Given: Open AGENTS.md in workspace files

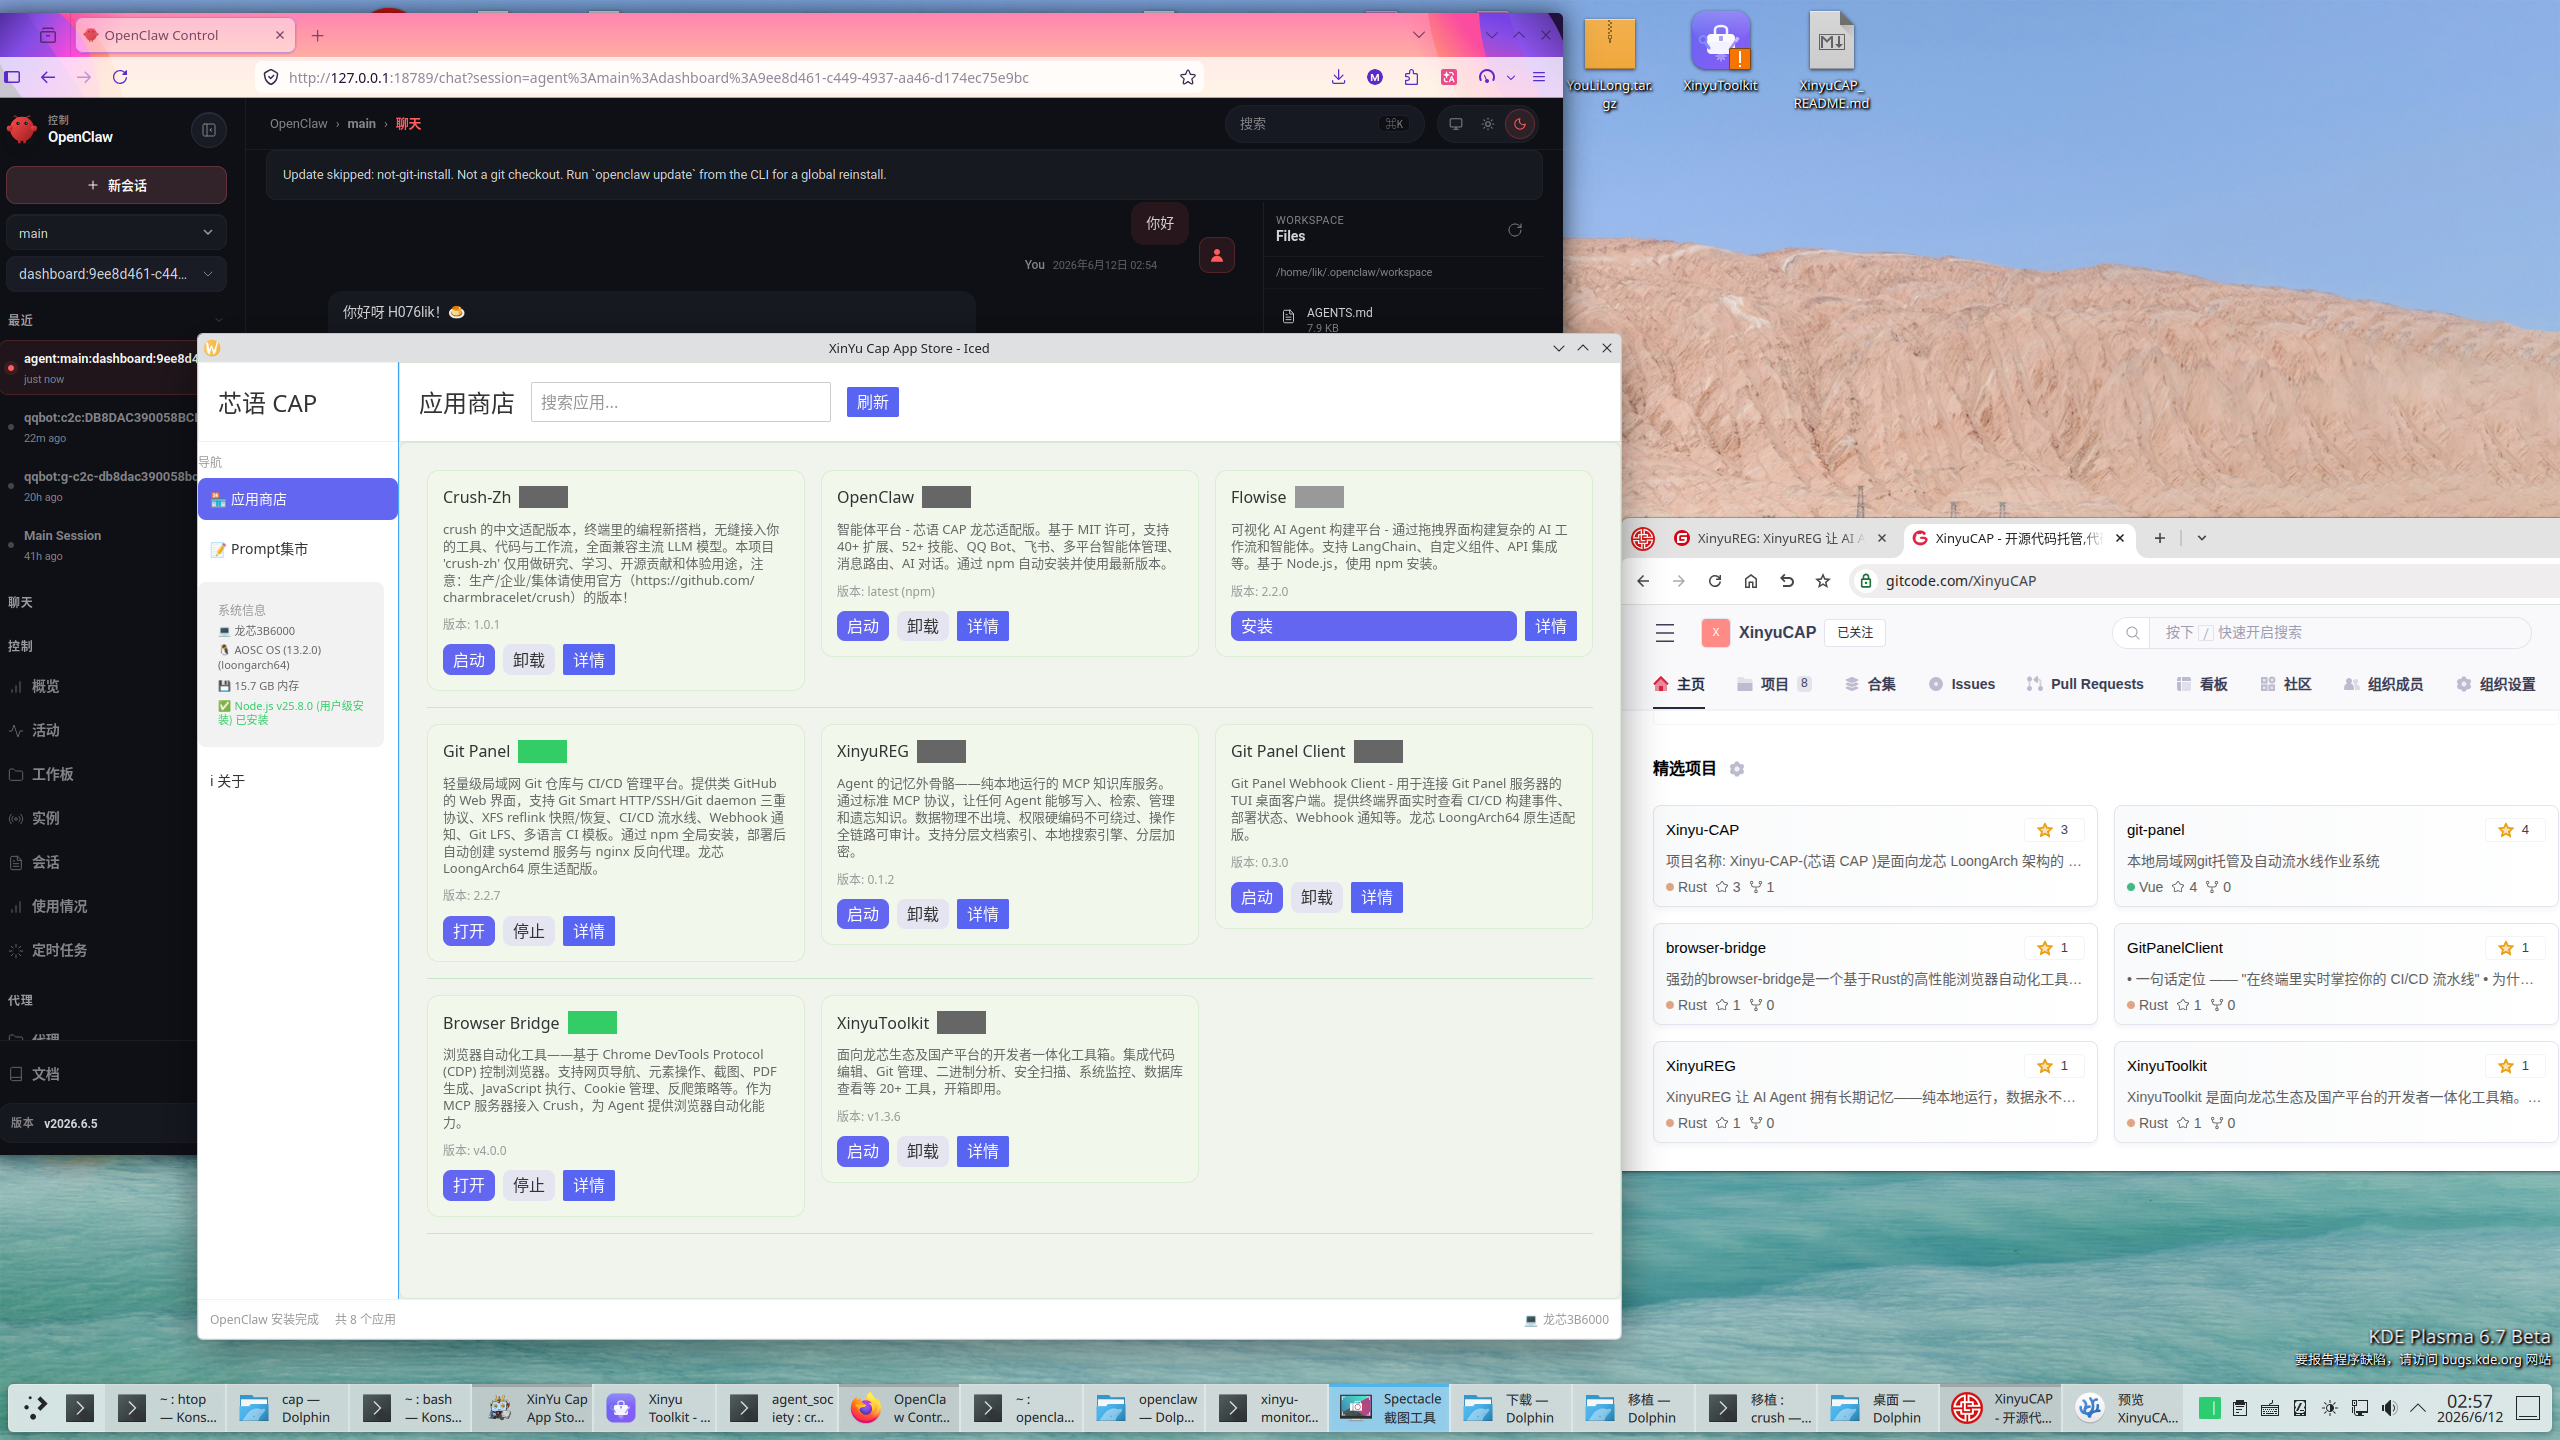Looking at the screenshot, I should [x=1339, y=313].
